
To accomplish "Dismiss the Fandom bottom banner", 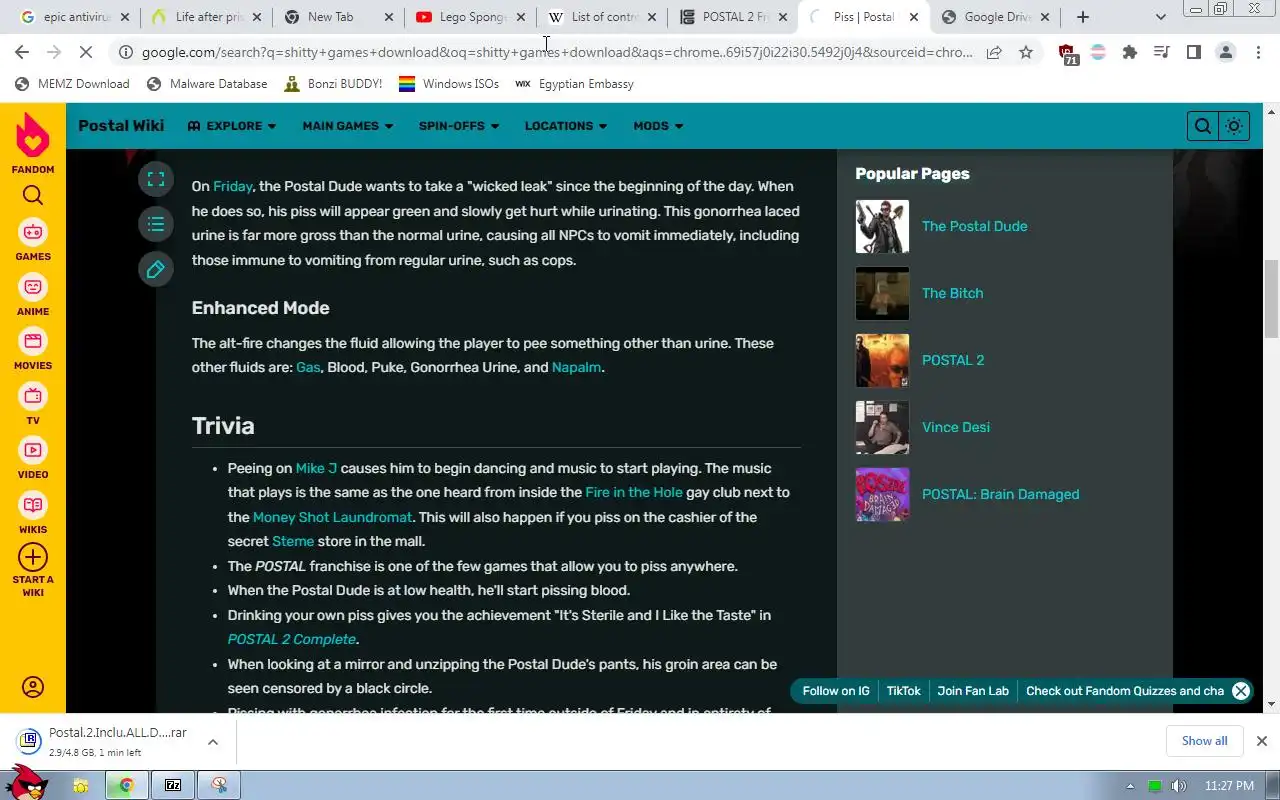I will [1241, 691].
